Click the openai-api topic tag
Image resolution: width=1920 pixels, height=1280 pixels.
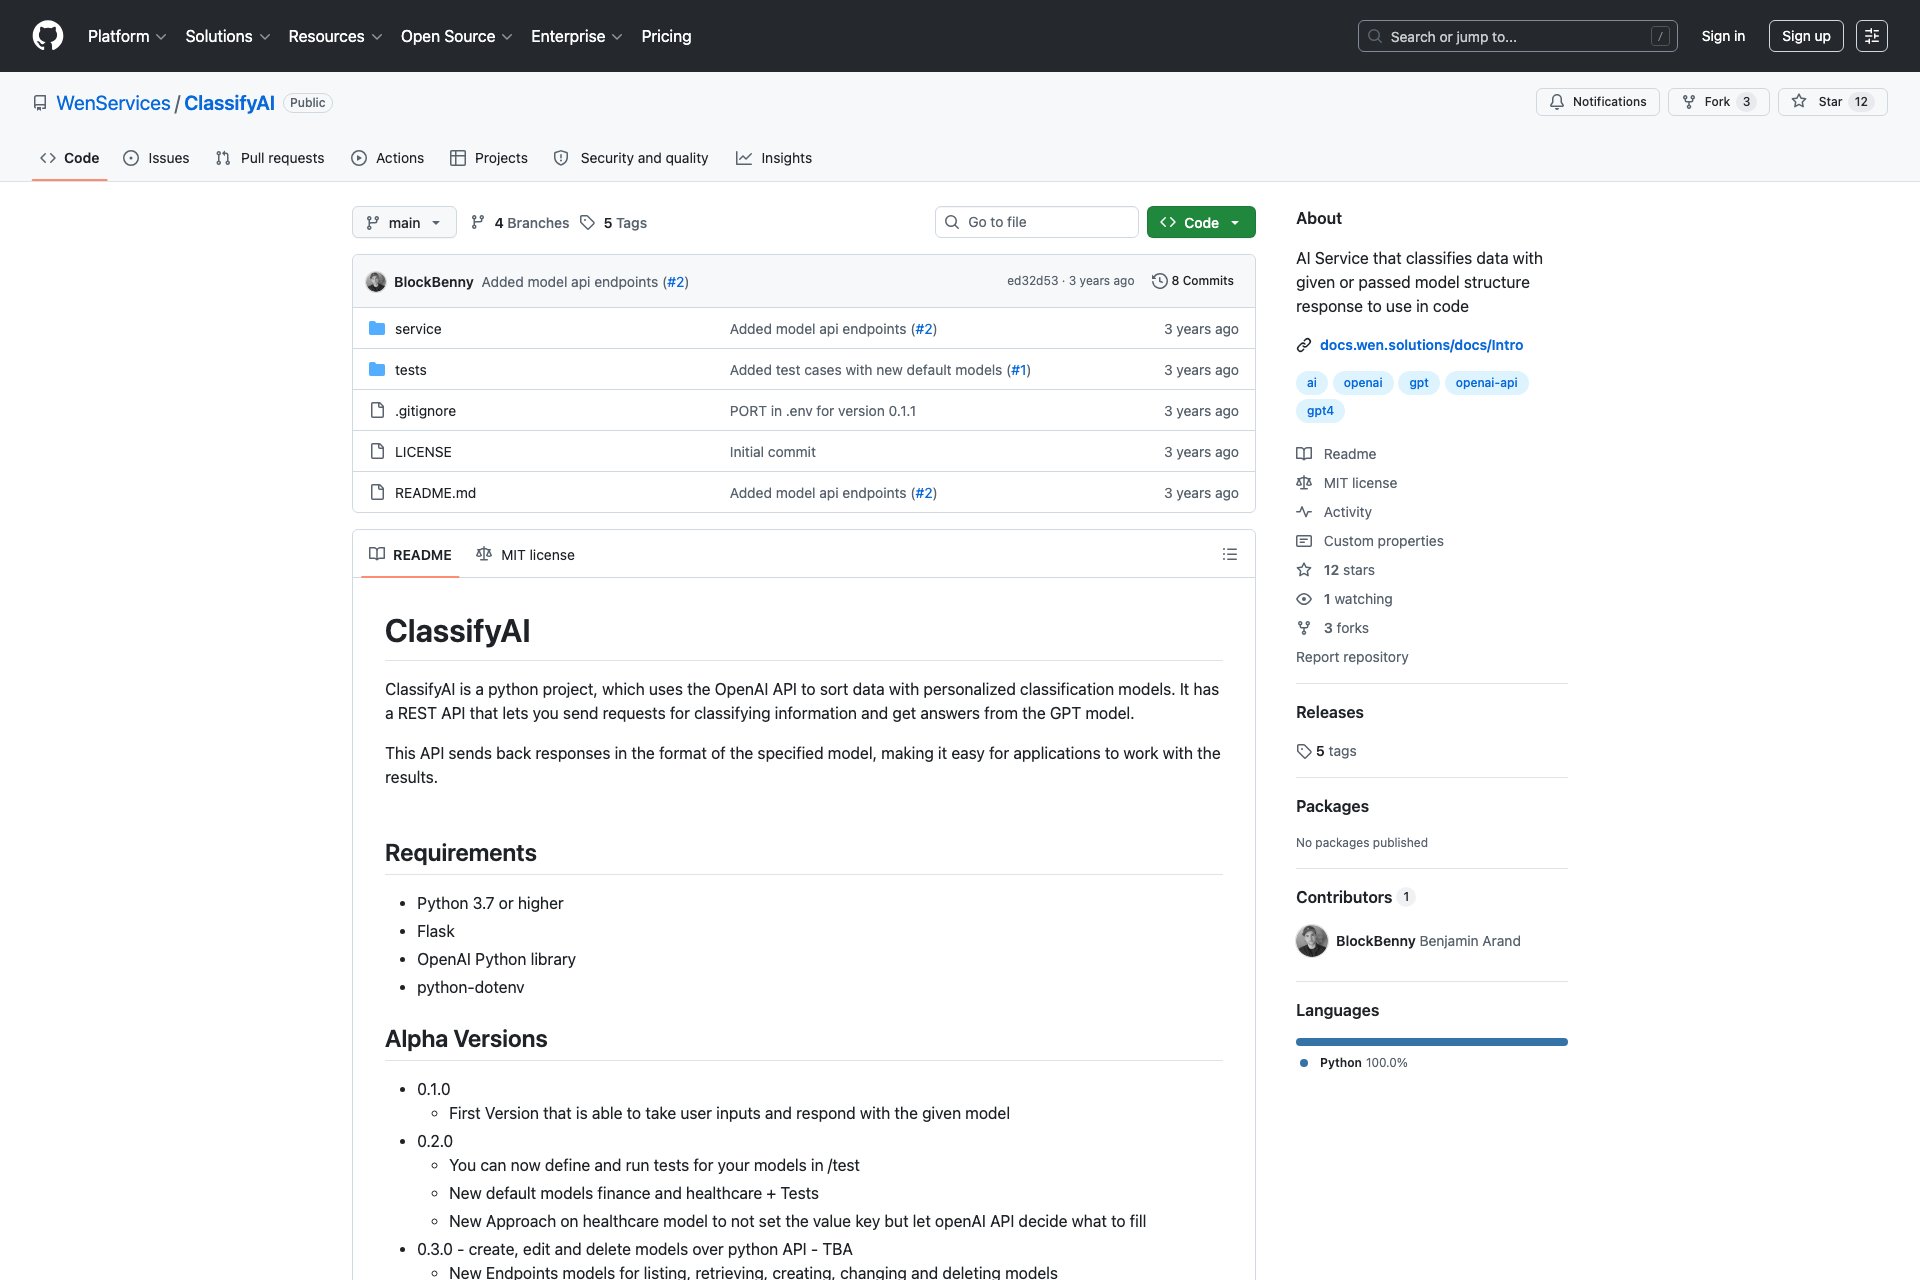(x=1485, y=383)
